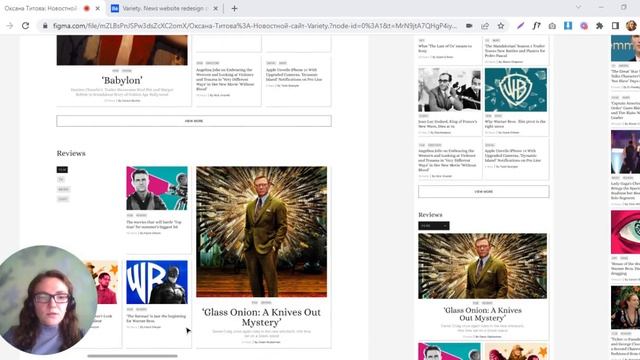Click the Glass Onion image in tablet layout
The image size is (640, 360).
(x=482, y=266)
